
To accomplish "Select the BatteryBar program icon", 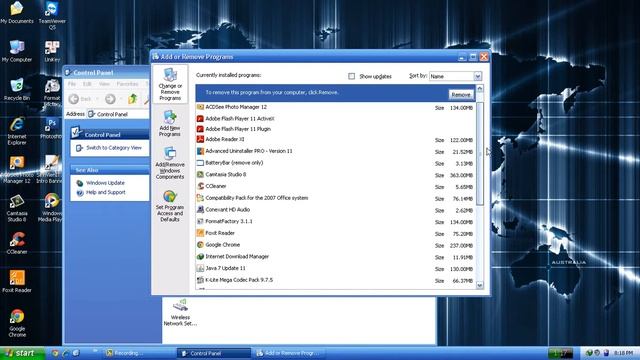I will tap(200, 163).
